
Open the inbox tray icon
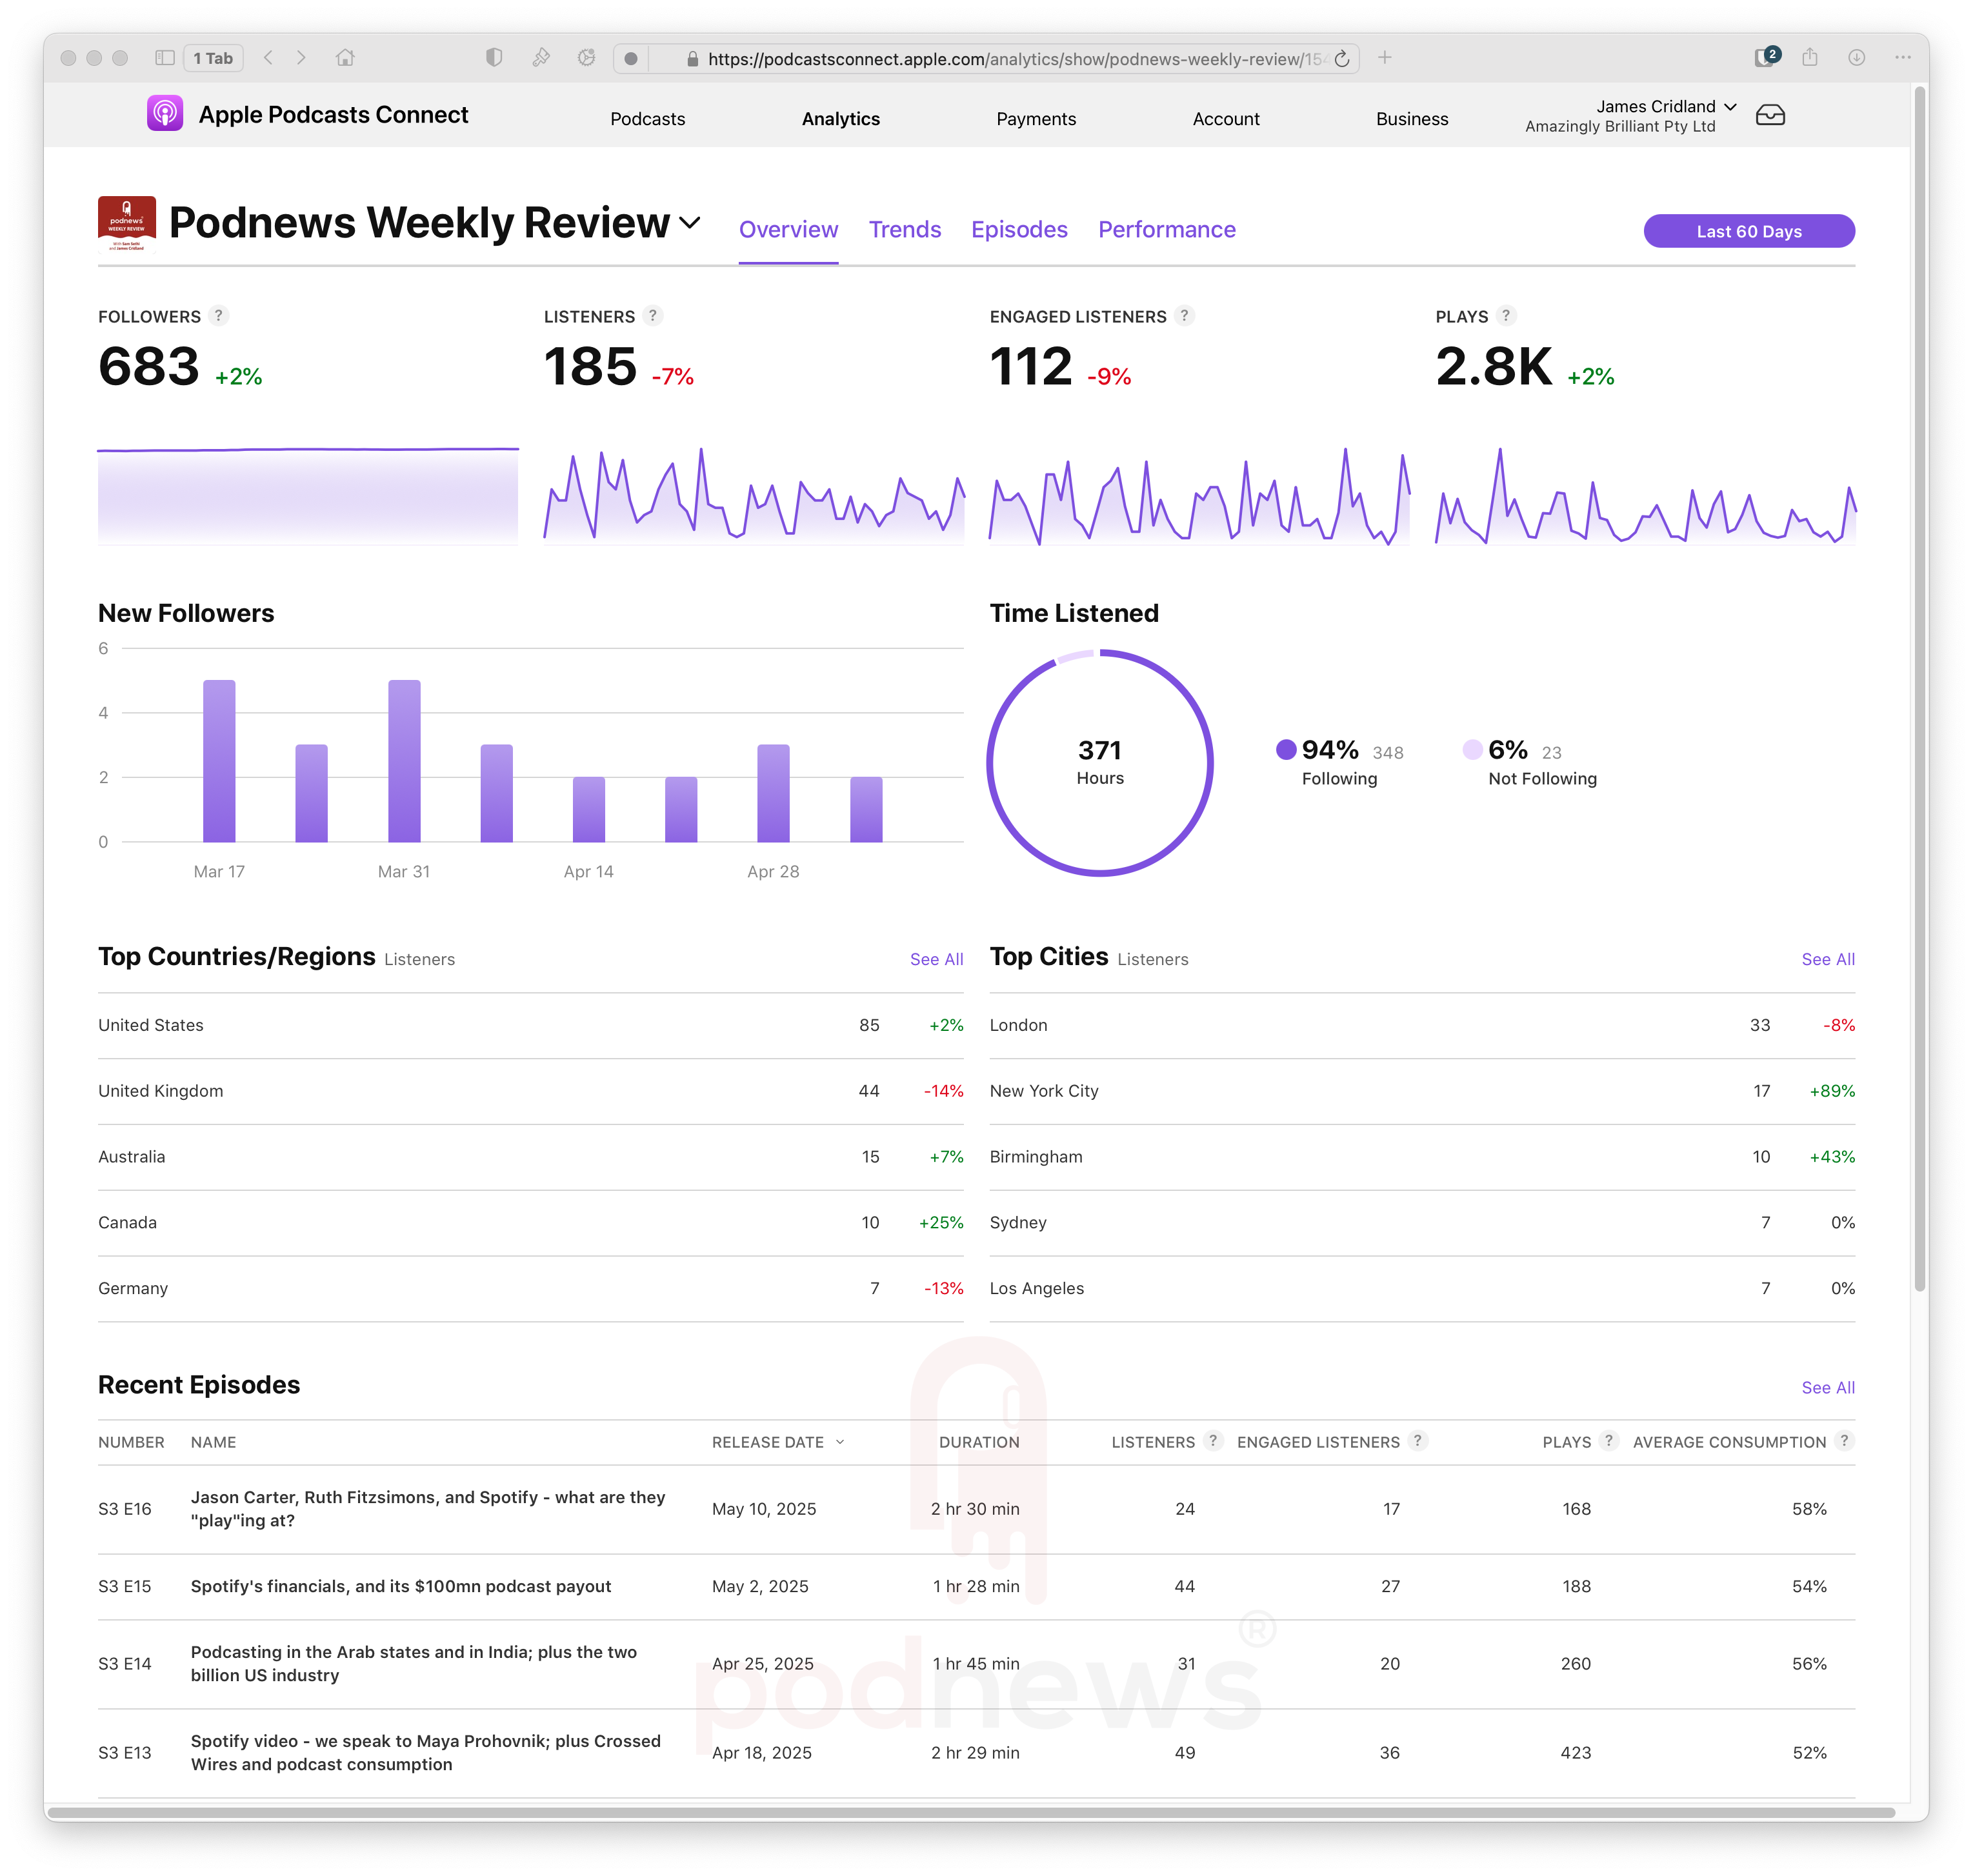coord(1769,115)
